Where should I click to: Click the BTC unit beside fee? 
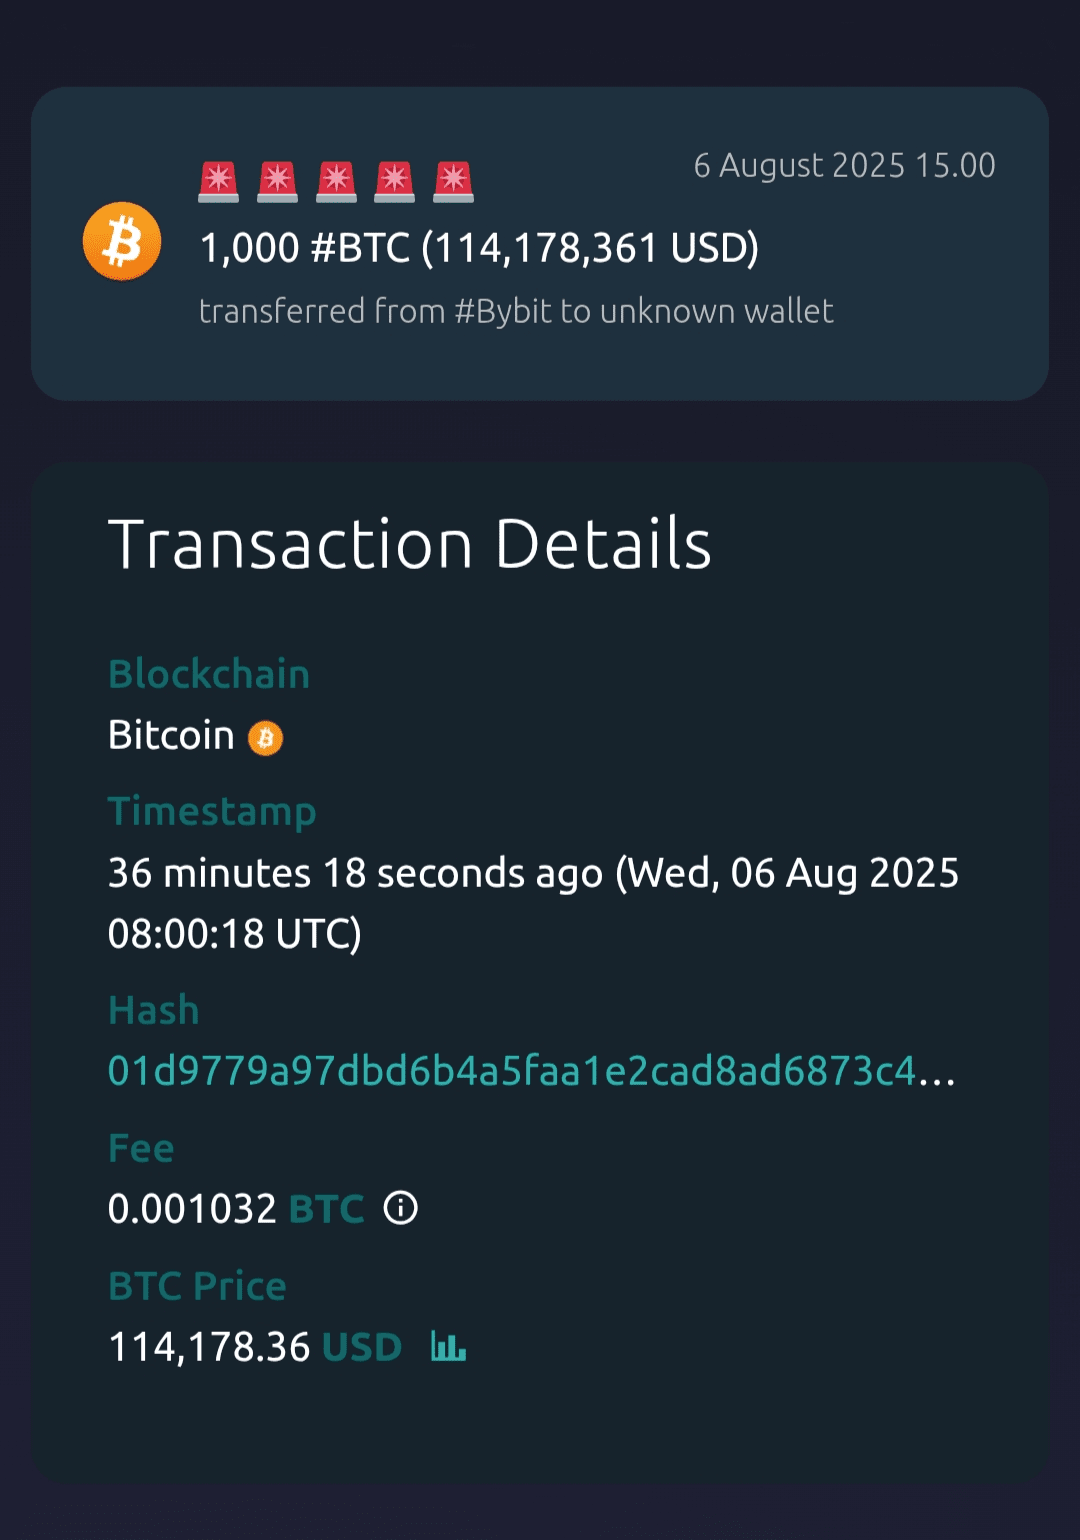326,1209
